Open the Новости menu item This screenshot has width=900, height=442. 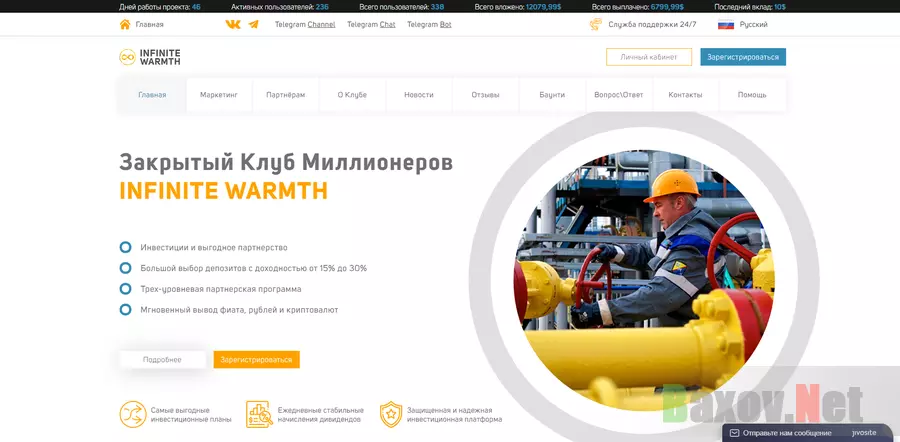[x=418, y=95]
